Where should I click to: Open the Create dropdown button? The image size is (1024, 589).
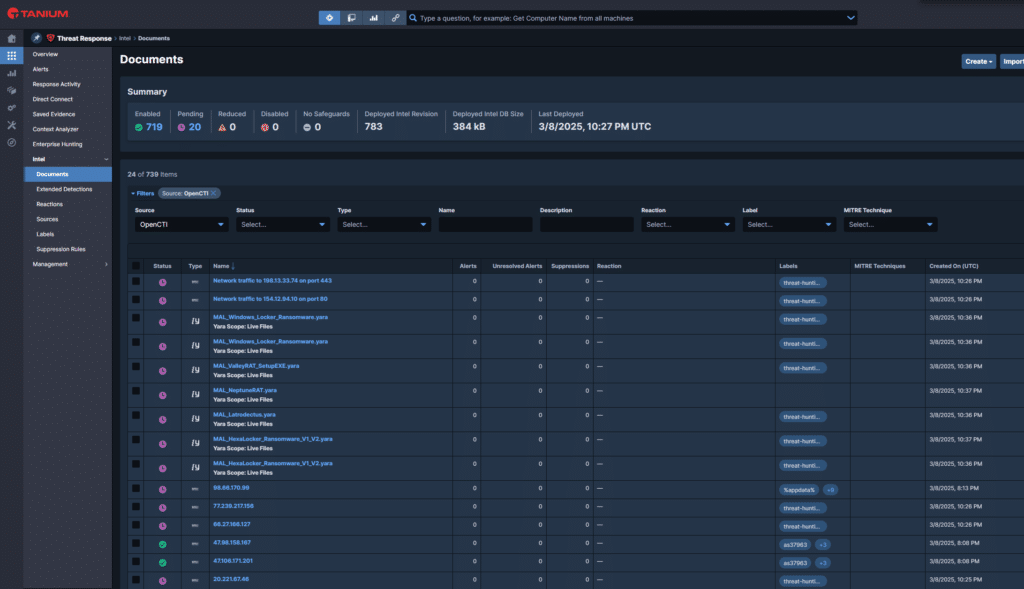coord(978,61)
